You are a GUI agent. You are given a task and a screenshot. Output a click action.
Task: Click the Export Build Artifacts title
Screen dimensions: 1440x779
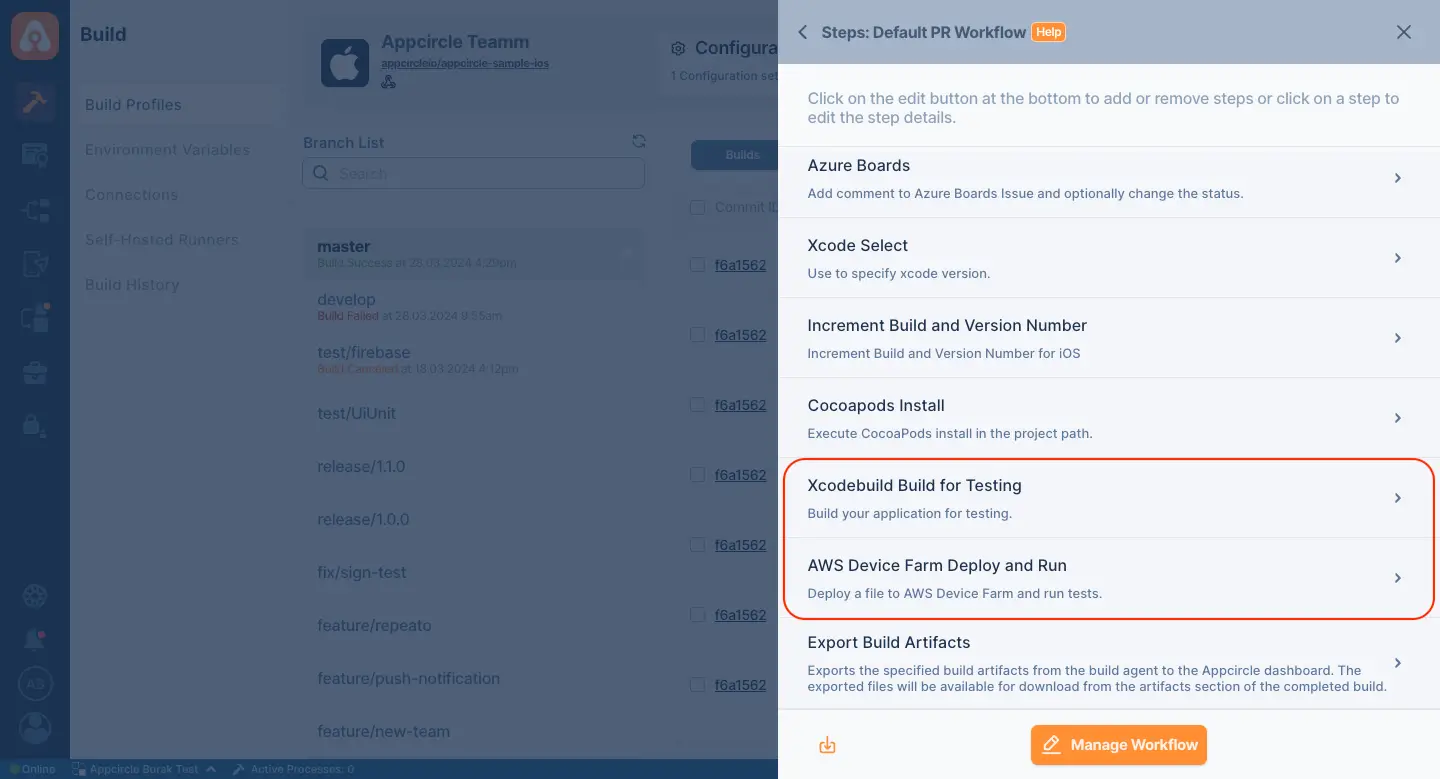tap(889, 643)
